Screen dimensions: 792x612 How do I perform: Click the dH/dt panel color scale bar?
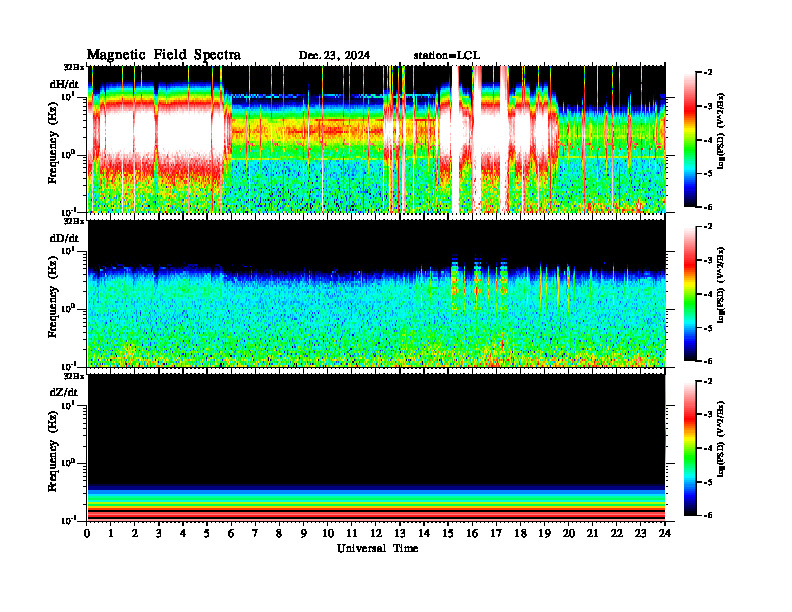coord(690,140)
